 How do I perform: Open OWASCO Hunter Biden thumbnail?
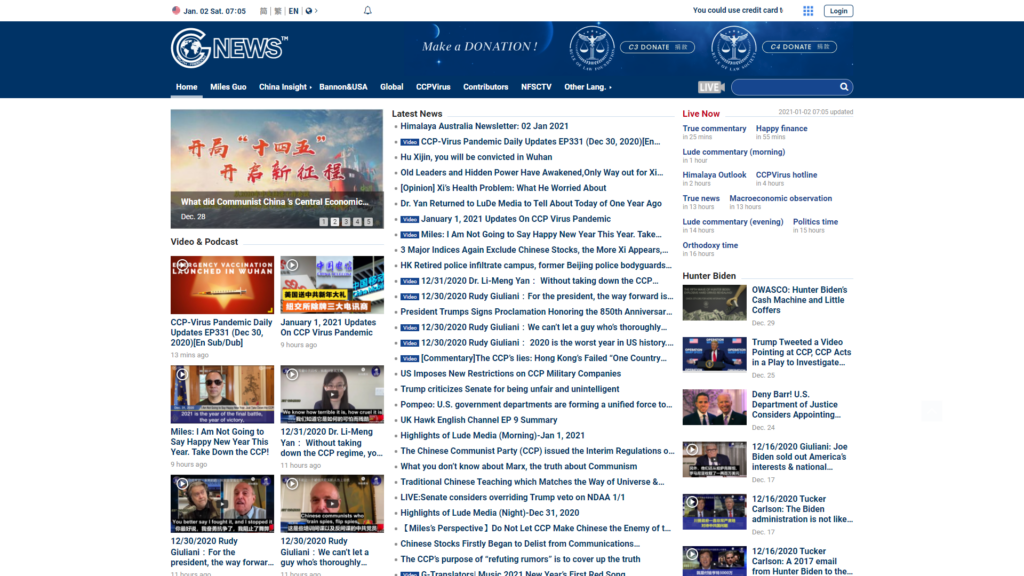pyautogui.click(x=714, y=302)
